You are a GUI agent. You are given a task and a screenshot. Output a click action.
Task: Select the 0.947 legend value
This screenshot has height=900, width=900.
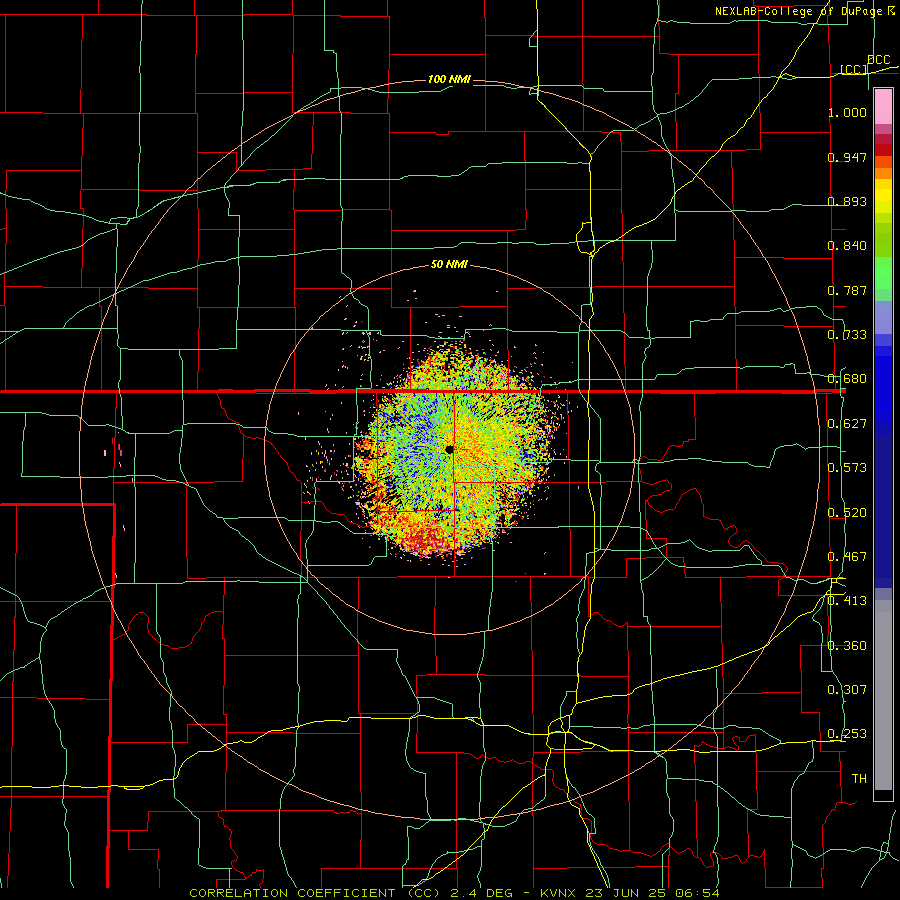tap(847, 157)
